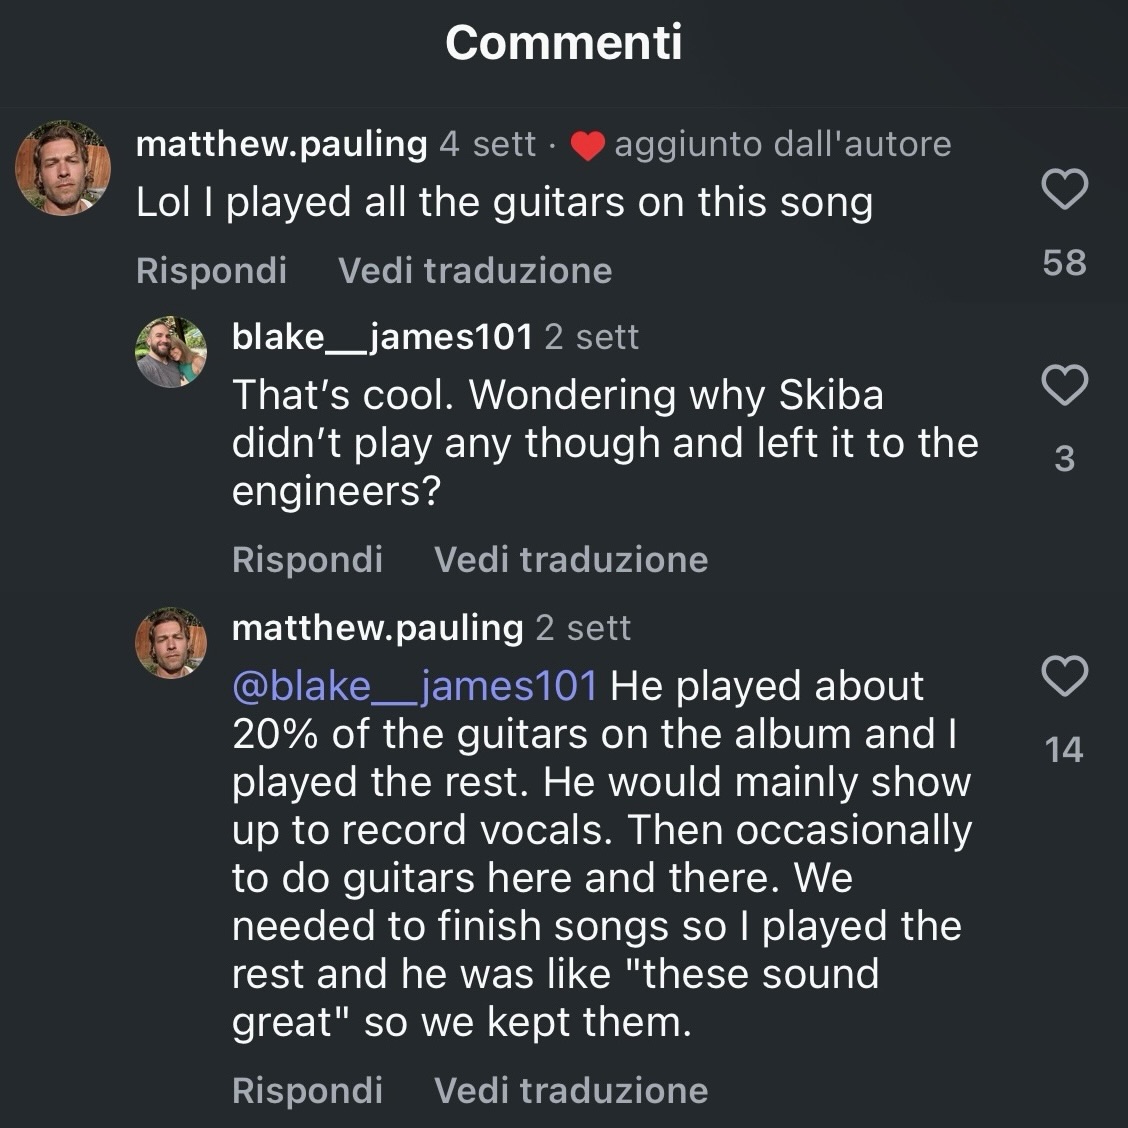Image resolution: width=1128 pixels, height=1128 pixels.
Task: Reply to matthew.pauling's long reply
Action: tap(307, 1090)
